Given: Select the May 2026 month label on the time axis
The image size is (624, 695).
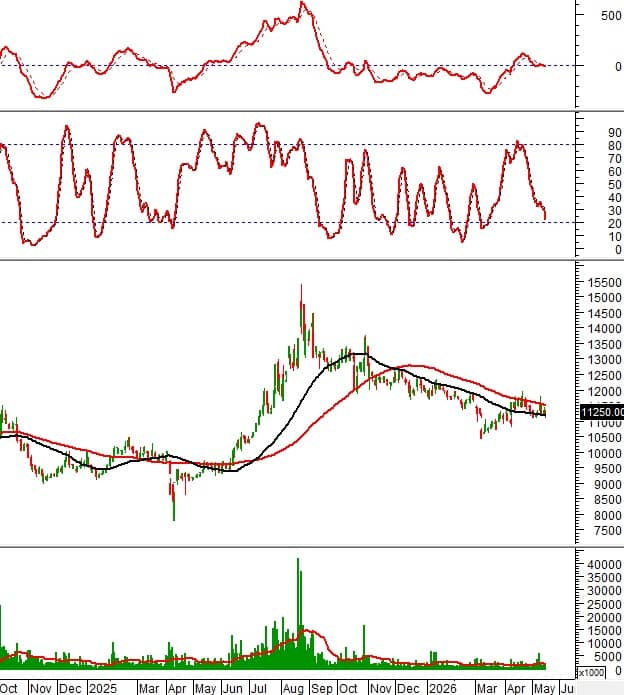Looking at the screenshot, I should pyautogui.click(x=544, y=688).
